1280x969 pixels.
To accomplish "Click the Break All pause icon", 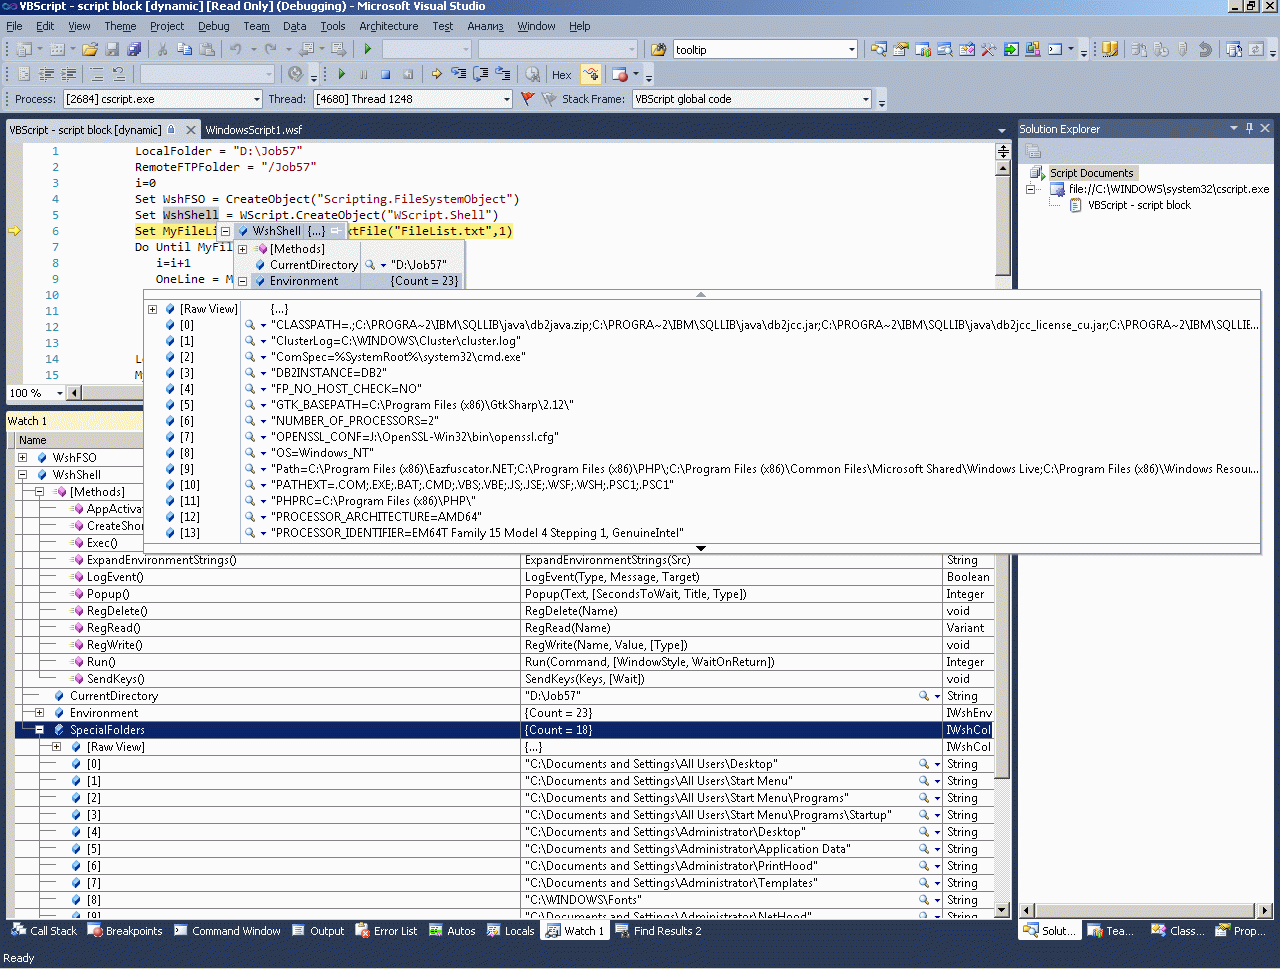I will (x=364, y=74).
